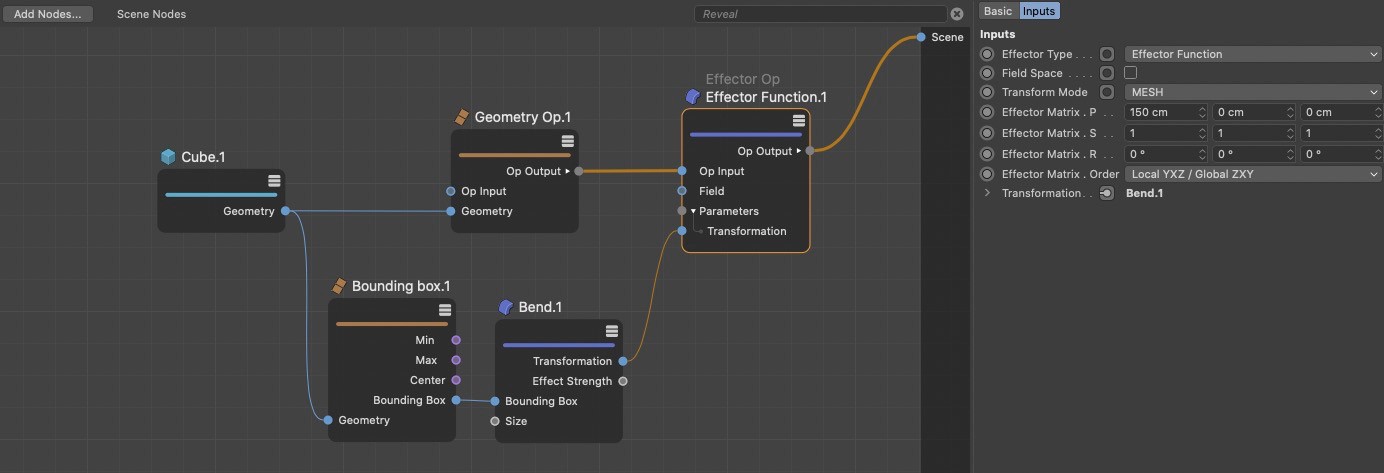Click the Inputs section header
The width and height of the screenshot is (1384, 473).
(997, 35)
